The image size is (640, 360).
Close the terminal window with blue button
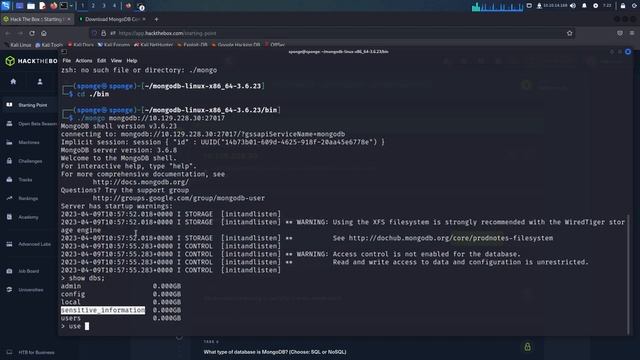click(x=628, y=52)
